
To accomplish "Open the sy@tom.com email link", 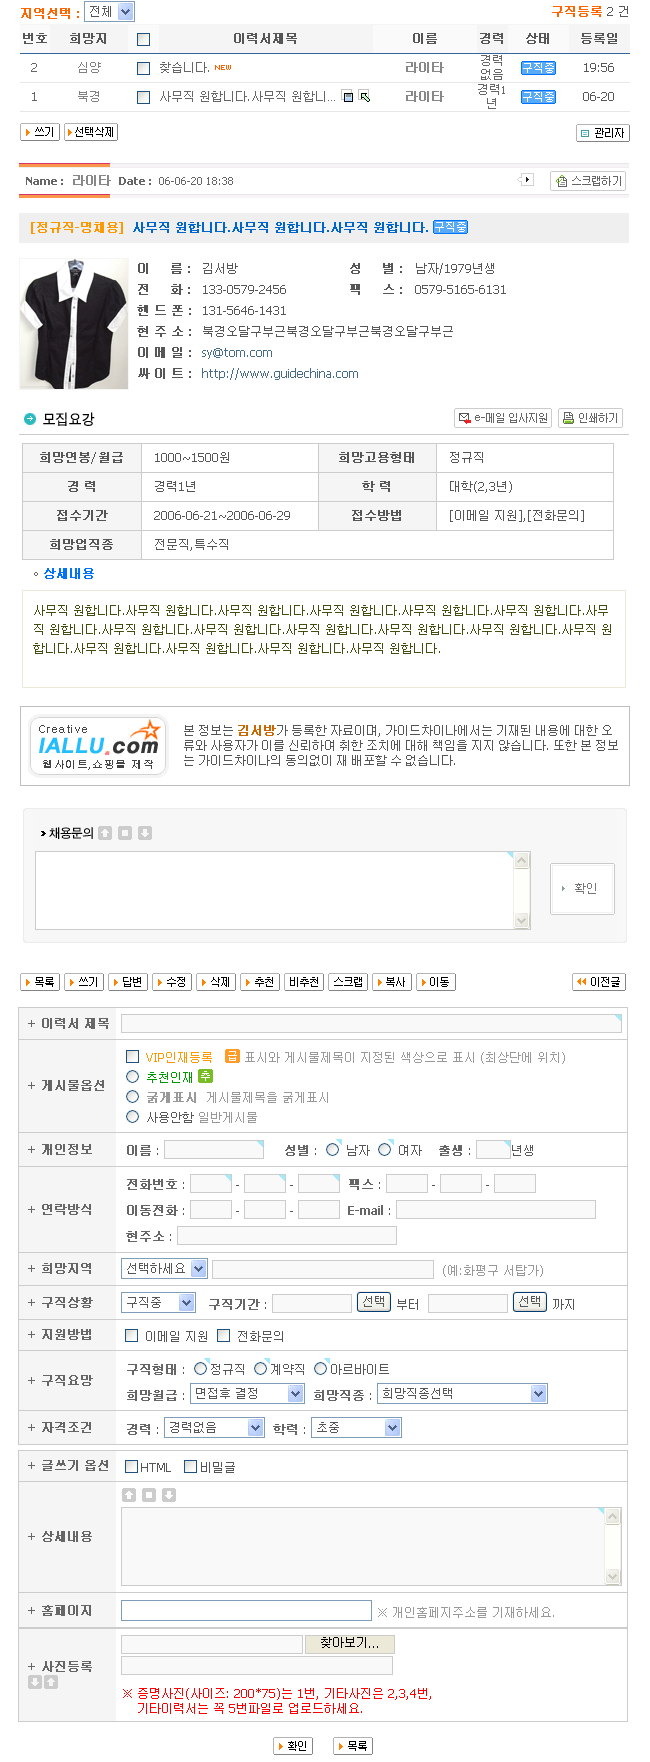I will (x=237, y=353).
